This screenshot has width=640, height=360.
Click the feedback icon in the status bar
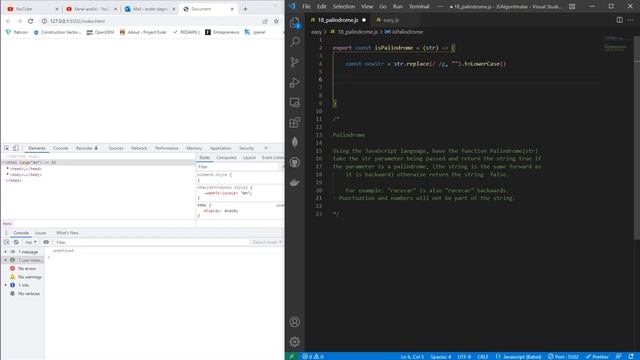tap(618, 356)
